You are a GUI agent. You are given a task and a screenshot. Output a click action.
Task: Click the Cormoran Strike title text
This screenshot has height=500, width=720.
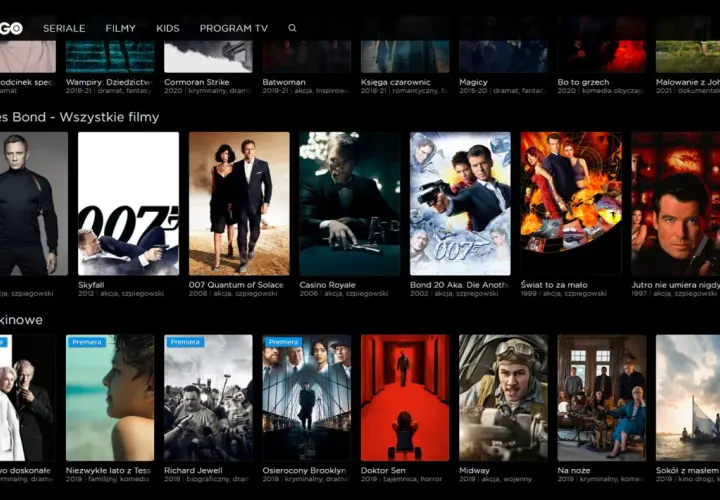[x=197, y=82]
